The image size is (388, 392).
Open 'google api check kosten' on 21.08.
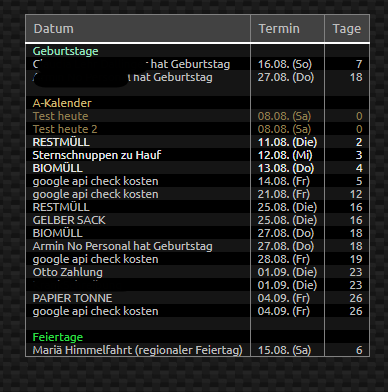coord(96,194)
